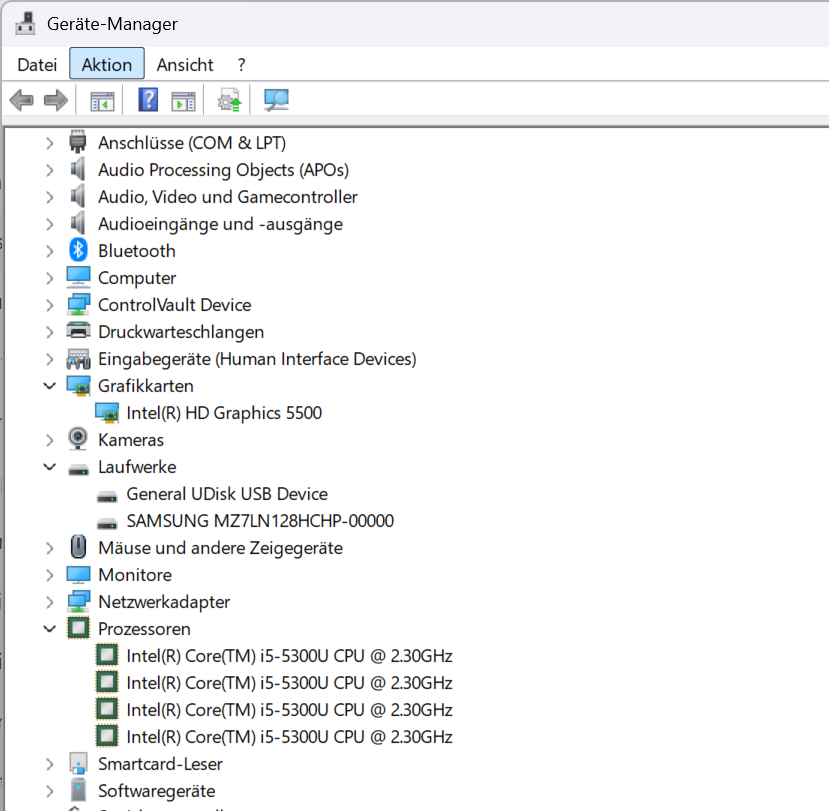This screenshot has height=811, width=829.
Task: Expand the Bluetooth chevron
Action: [x=49, y=251]
